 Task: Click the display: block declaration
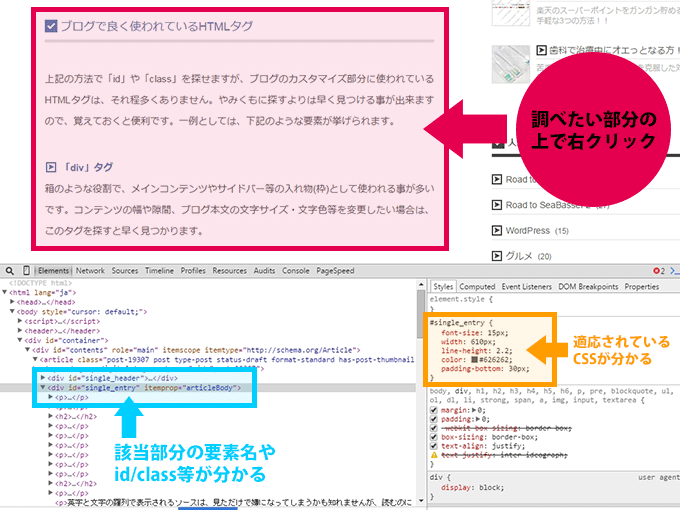click(x=472, y=487)
